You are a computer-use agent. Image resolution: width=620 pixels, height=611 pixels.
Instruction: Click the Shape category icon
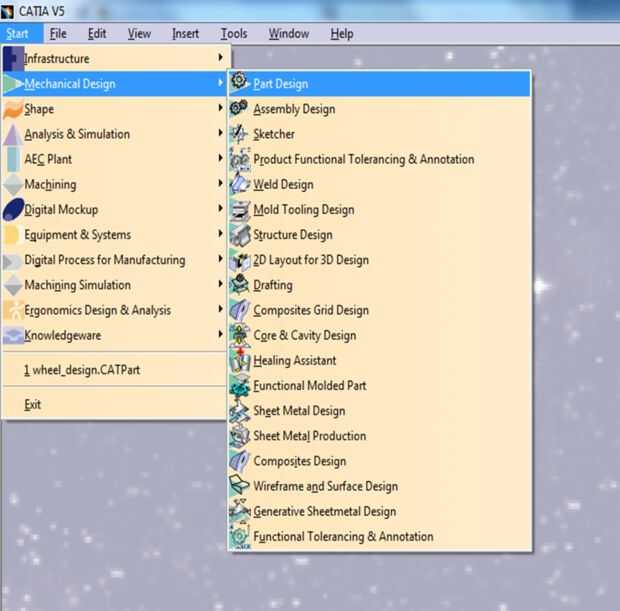[x=13, y=109]
